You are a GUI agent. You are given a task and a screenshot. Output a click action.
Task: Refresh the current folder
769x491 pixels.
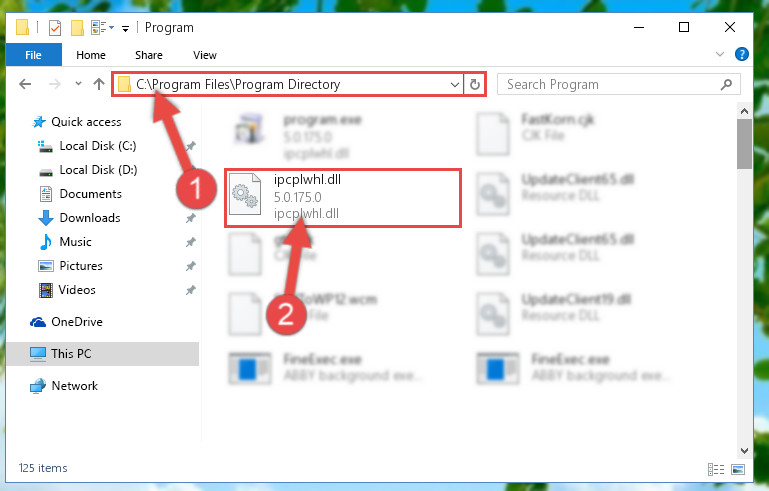[474, 84]
